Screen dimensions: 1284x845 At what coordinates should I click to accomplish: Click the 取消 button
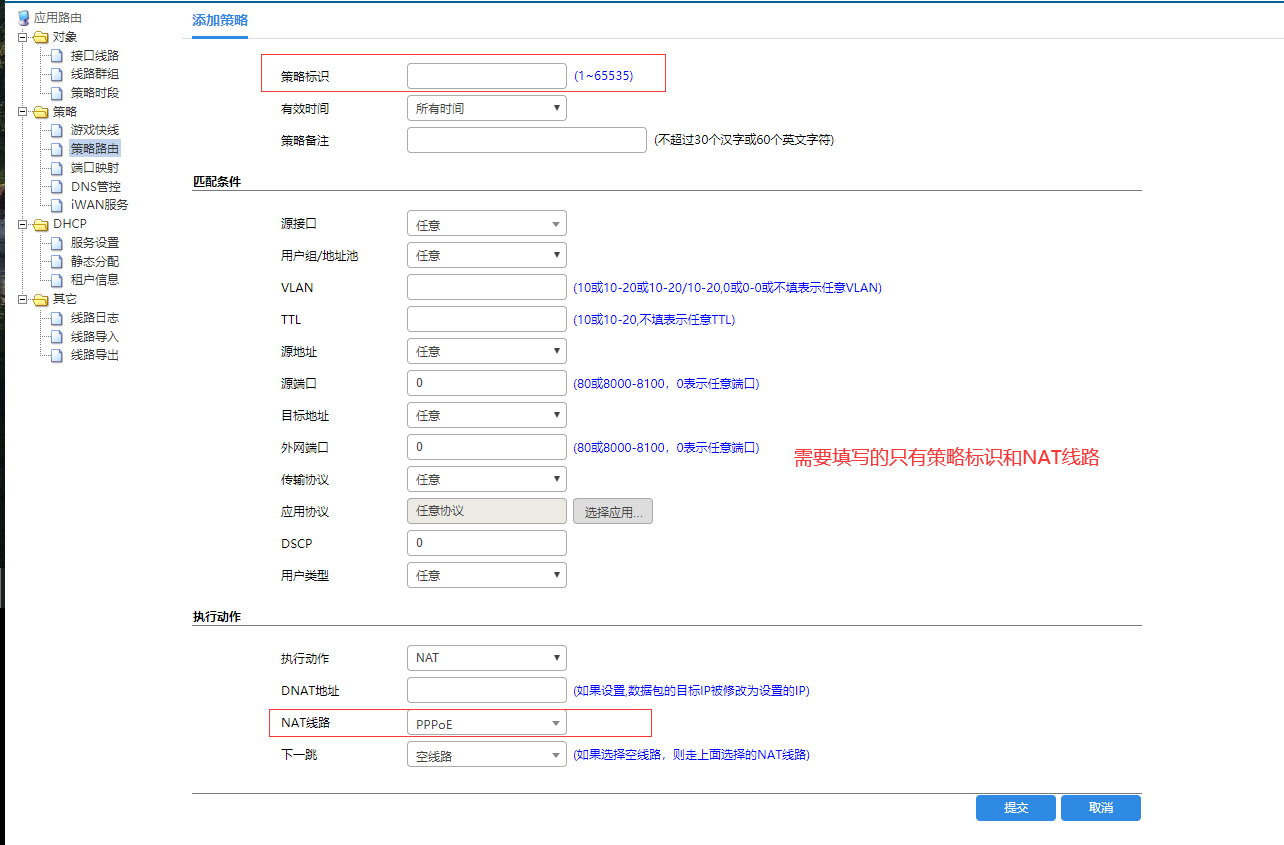(x=1101, y=808)
